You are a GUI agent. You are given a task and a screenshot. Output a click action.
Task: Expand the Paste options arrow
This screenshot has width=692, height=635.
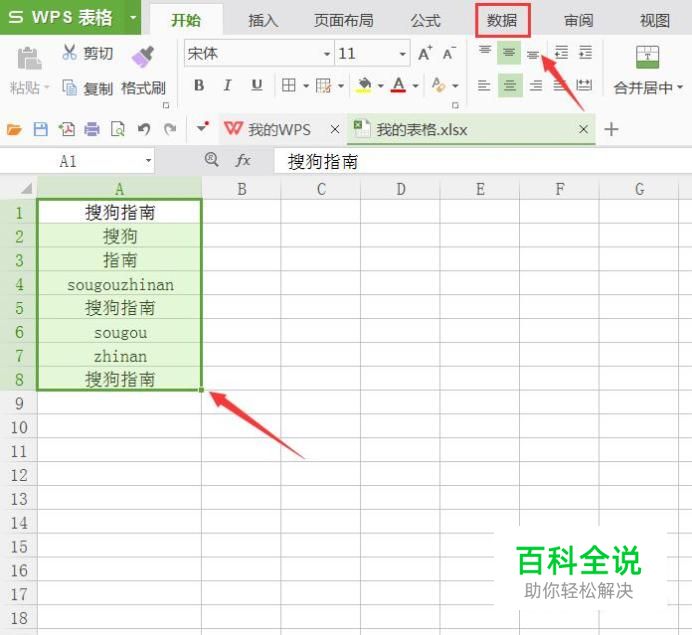46,87
